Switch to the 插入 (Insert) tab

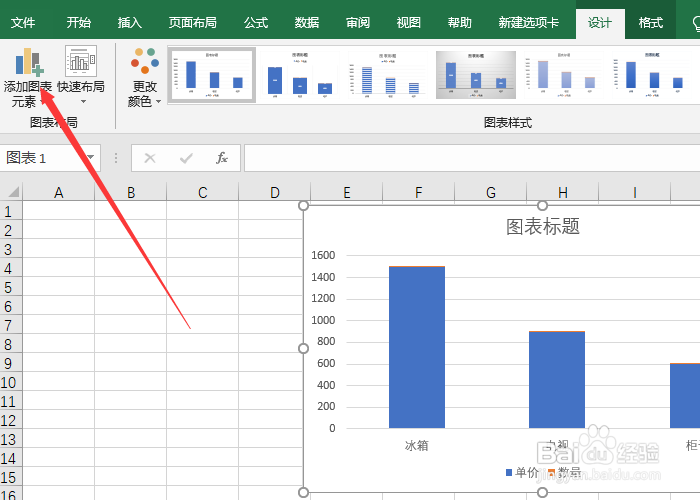tap(129, 22)
